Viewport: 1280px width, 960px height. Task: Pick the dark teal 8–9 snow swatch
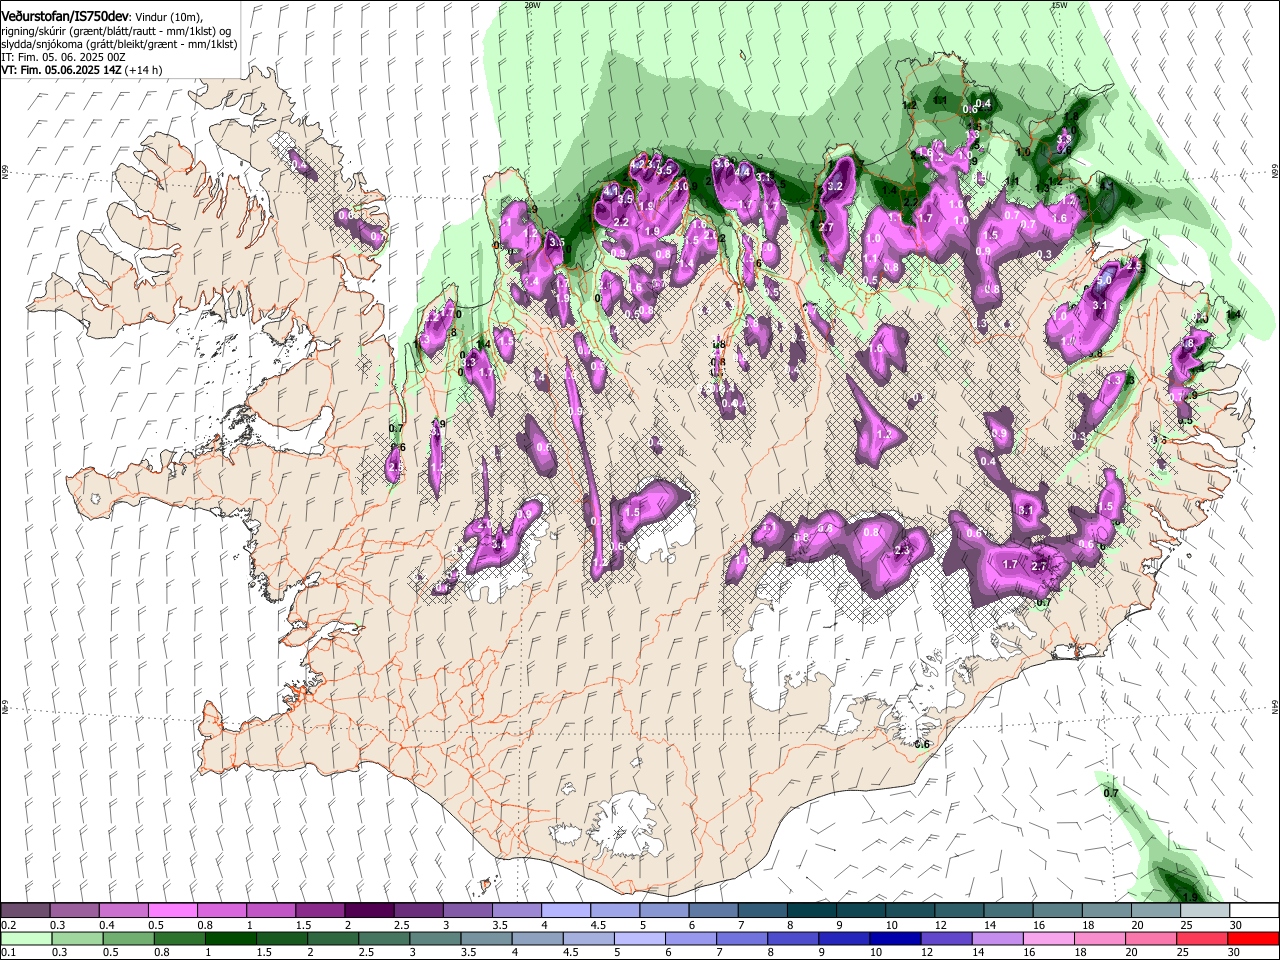coord(812,910)
